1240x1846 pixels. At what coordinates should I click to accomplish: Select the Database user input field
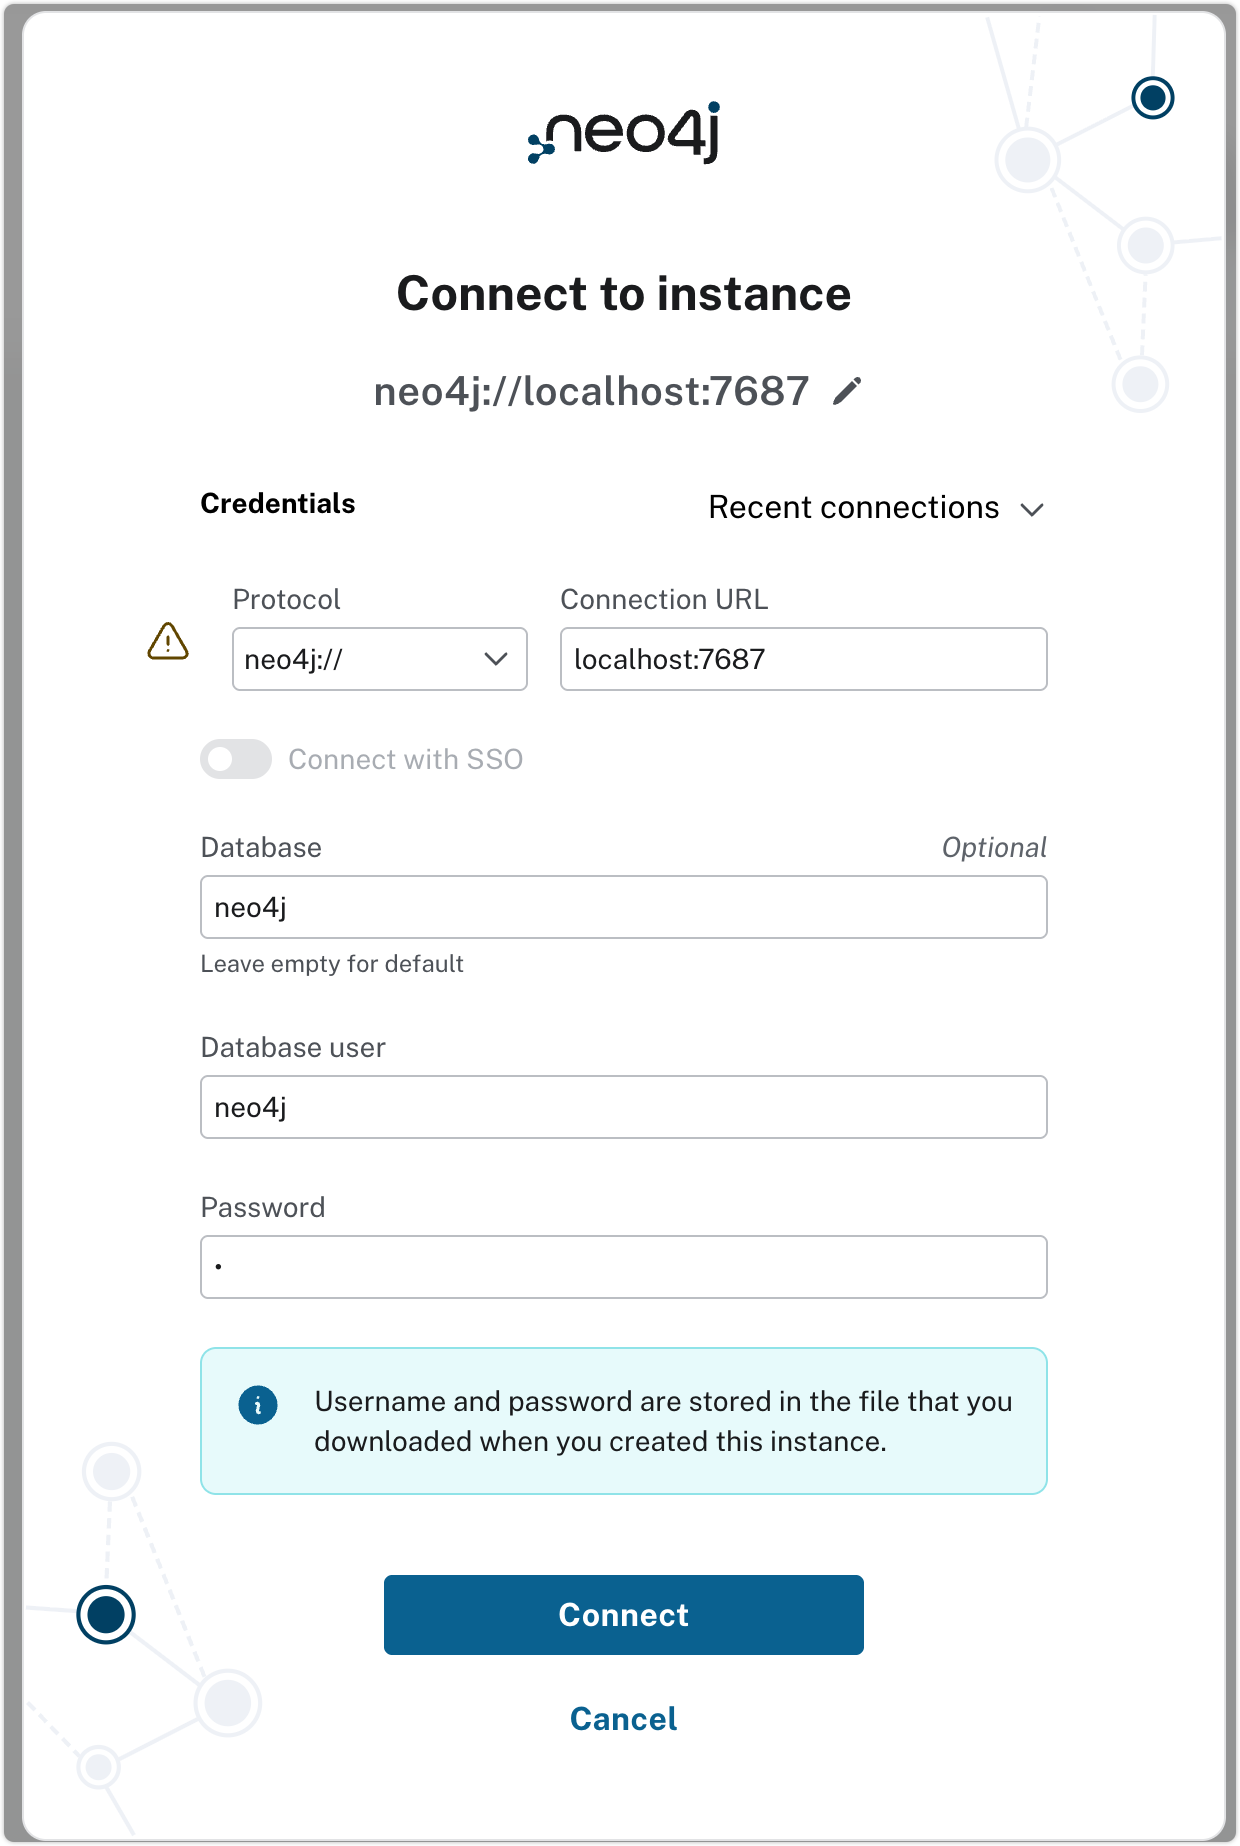pos(624,1107)
